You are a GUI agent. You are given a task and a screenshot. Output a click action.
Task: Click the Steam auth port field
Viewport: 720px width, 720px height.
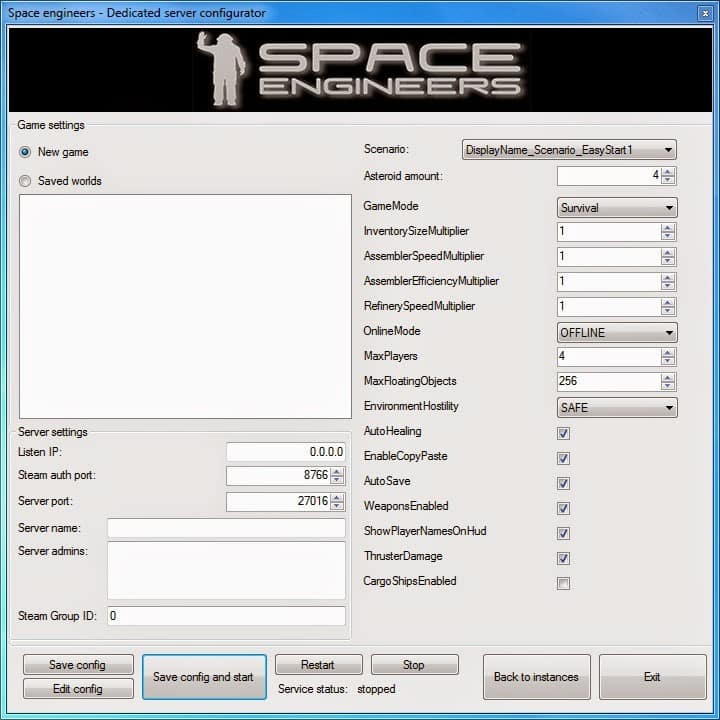point(278,476)
